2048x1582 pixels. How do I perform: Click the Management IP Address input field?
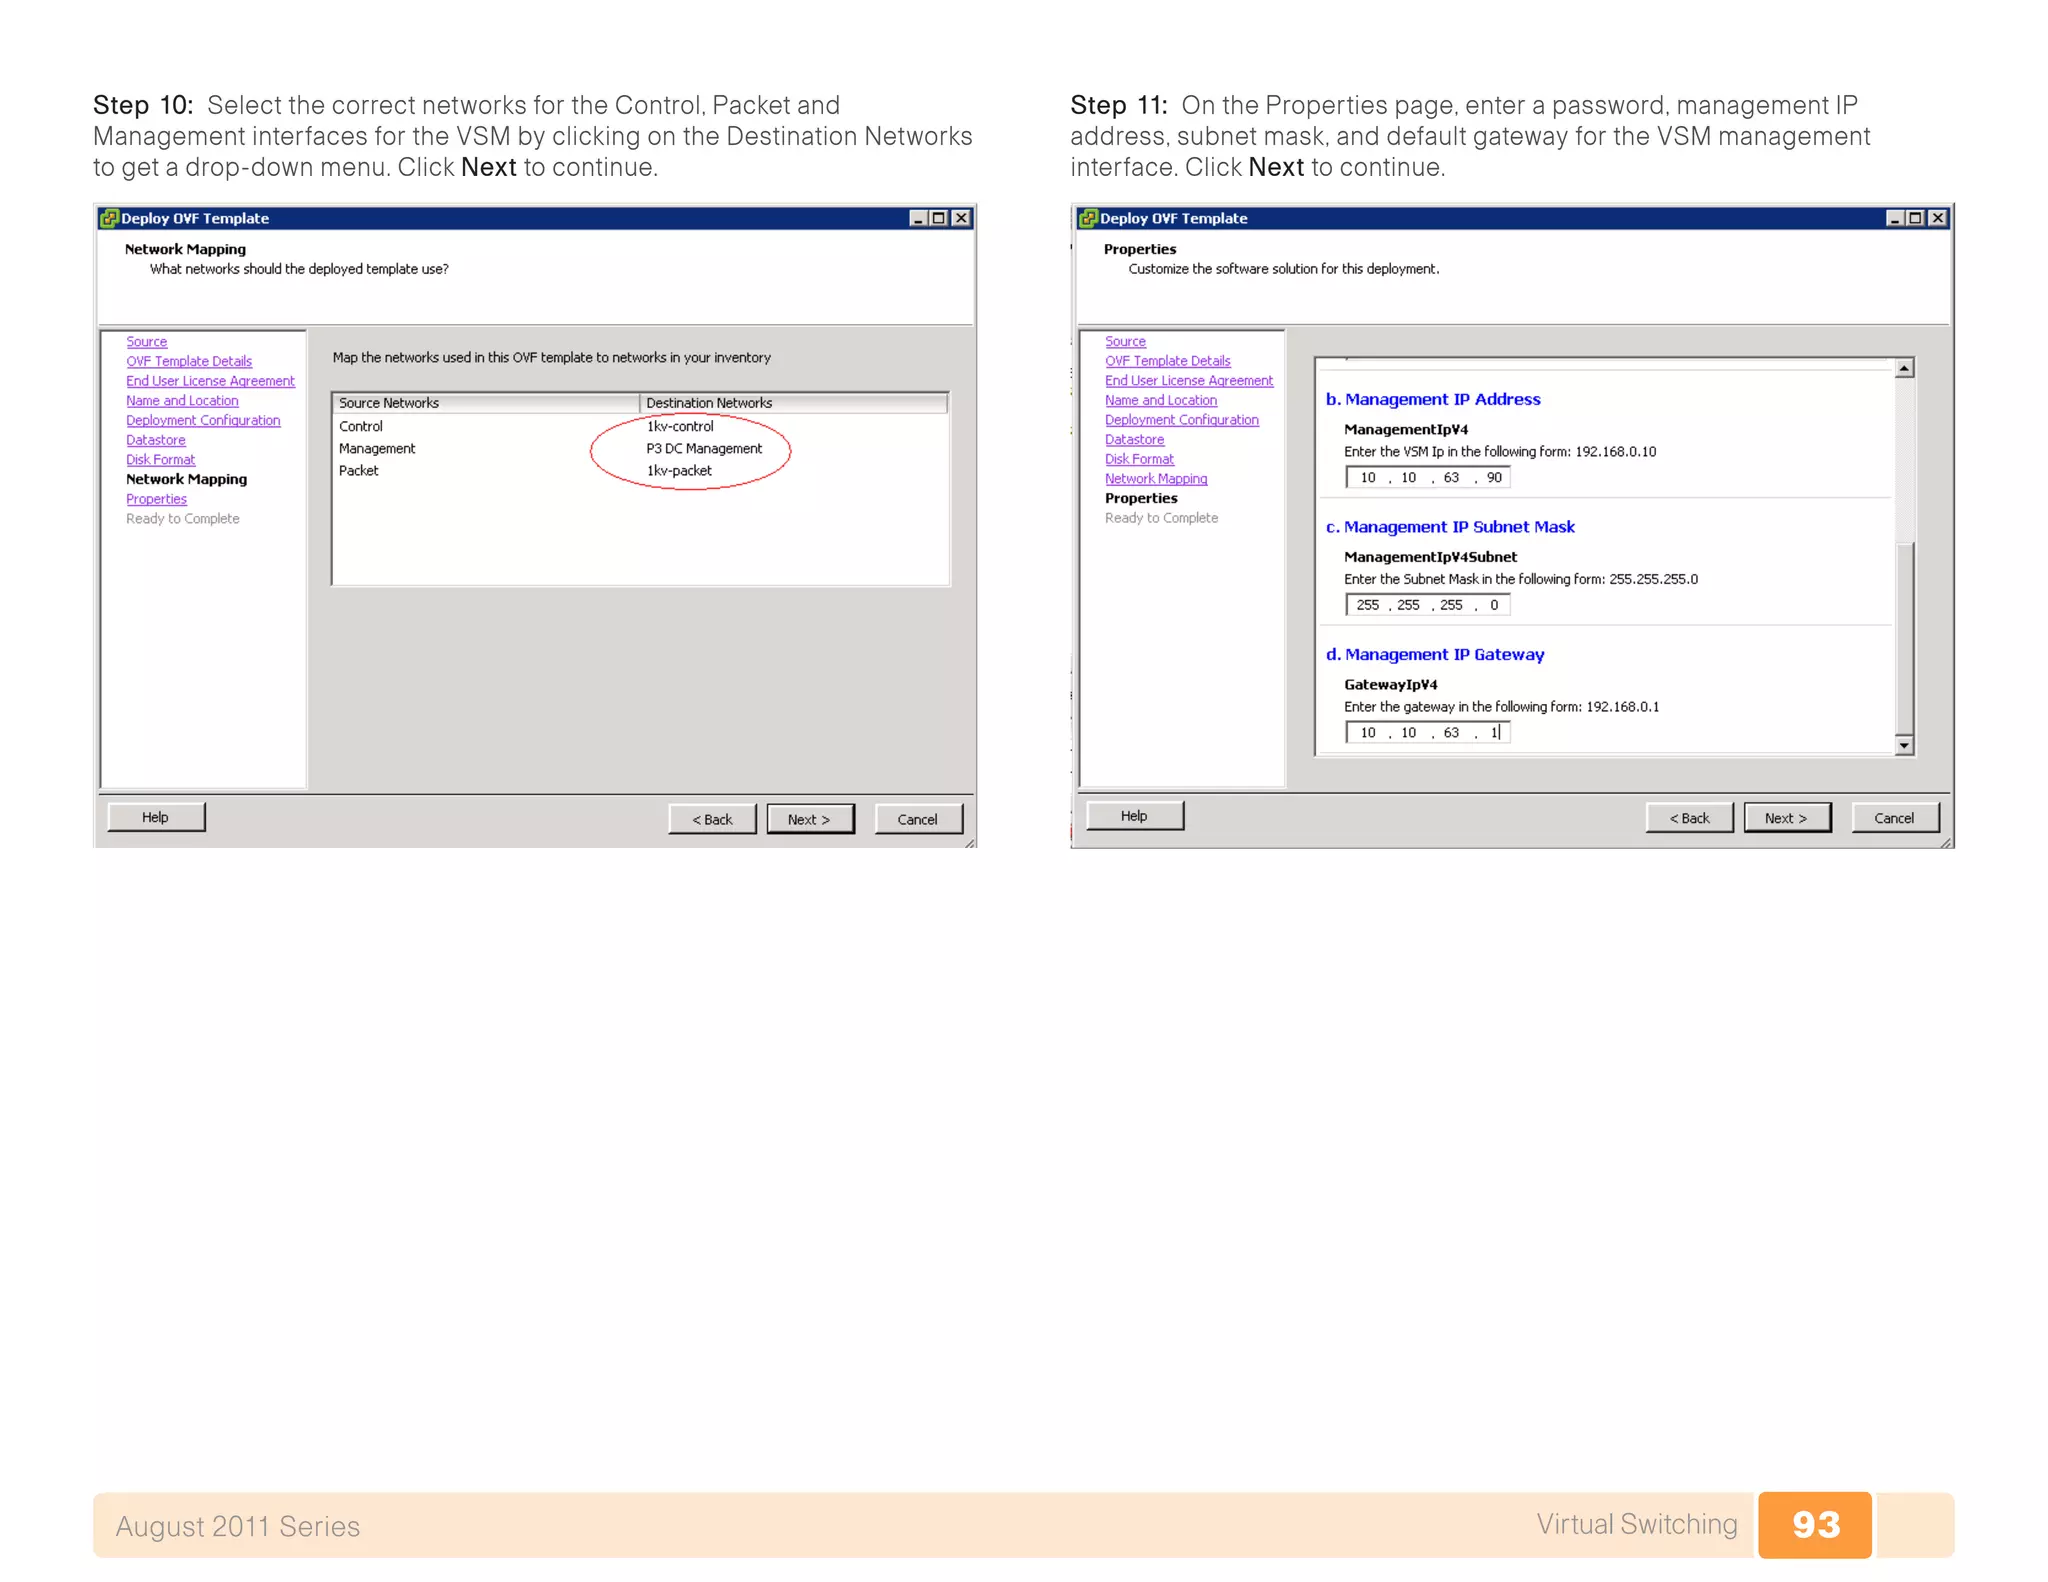pos(1427,478)
